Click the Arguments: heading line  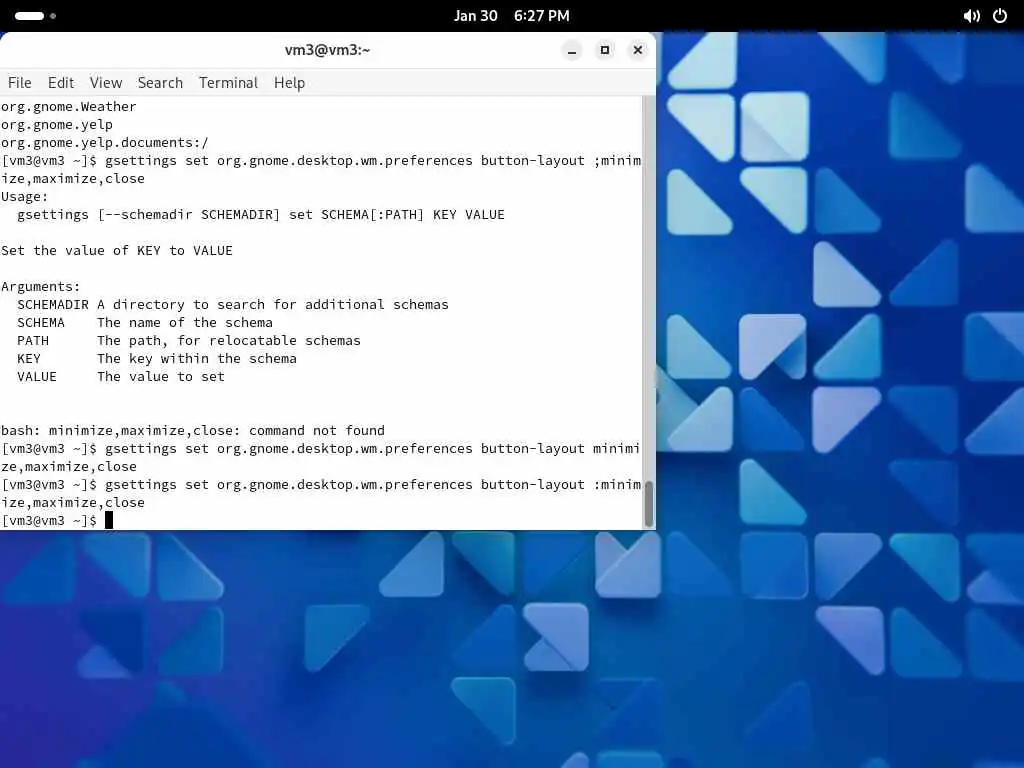40,287
